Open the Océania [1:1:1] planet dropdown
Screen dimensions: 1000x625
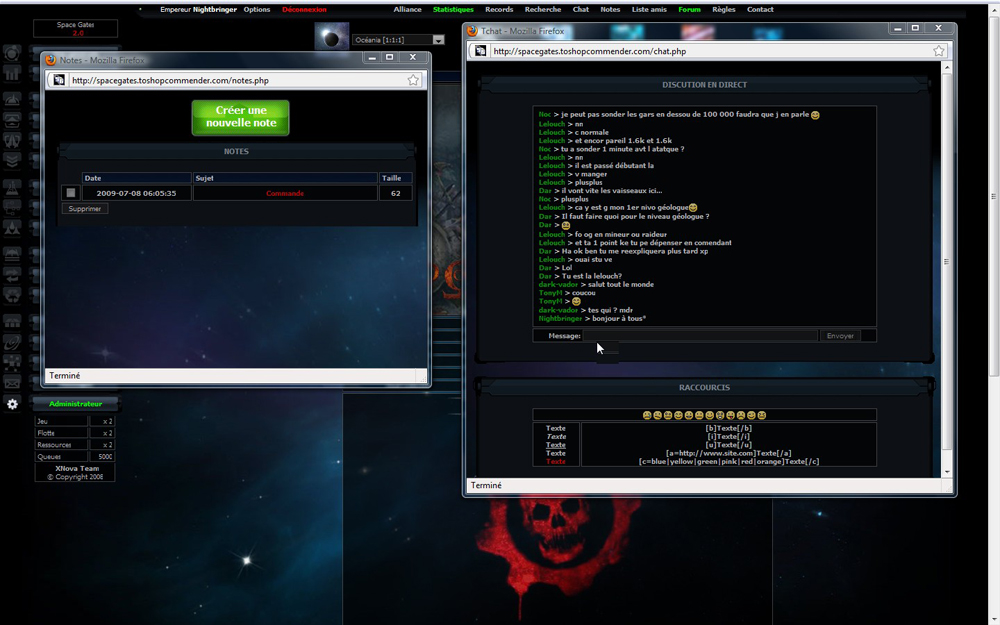[438, 40]
